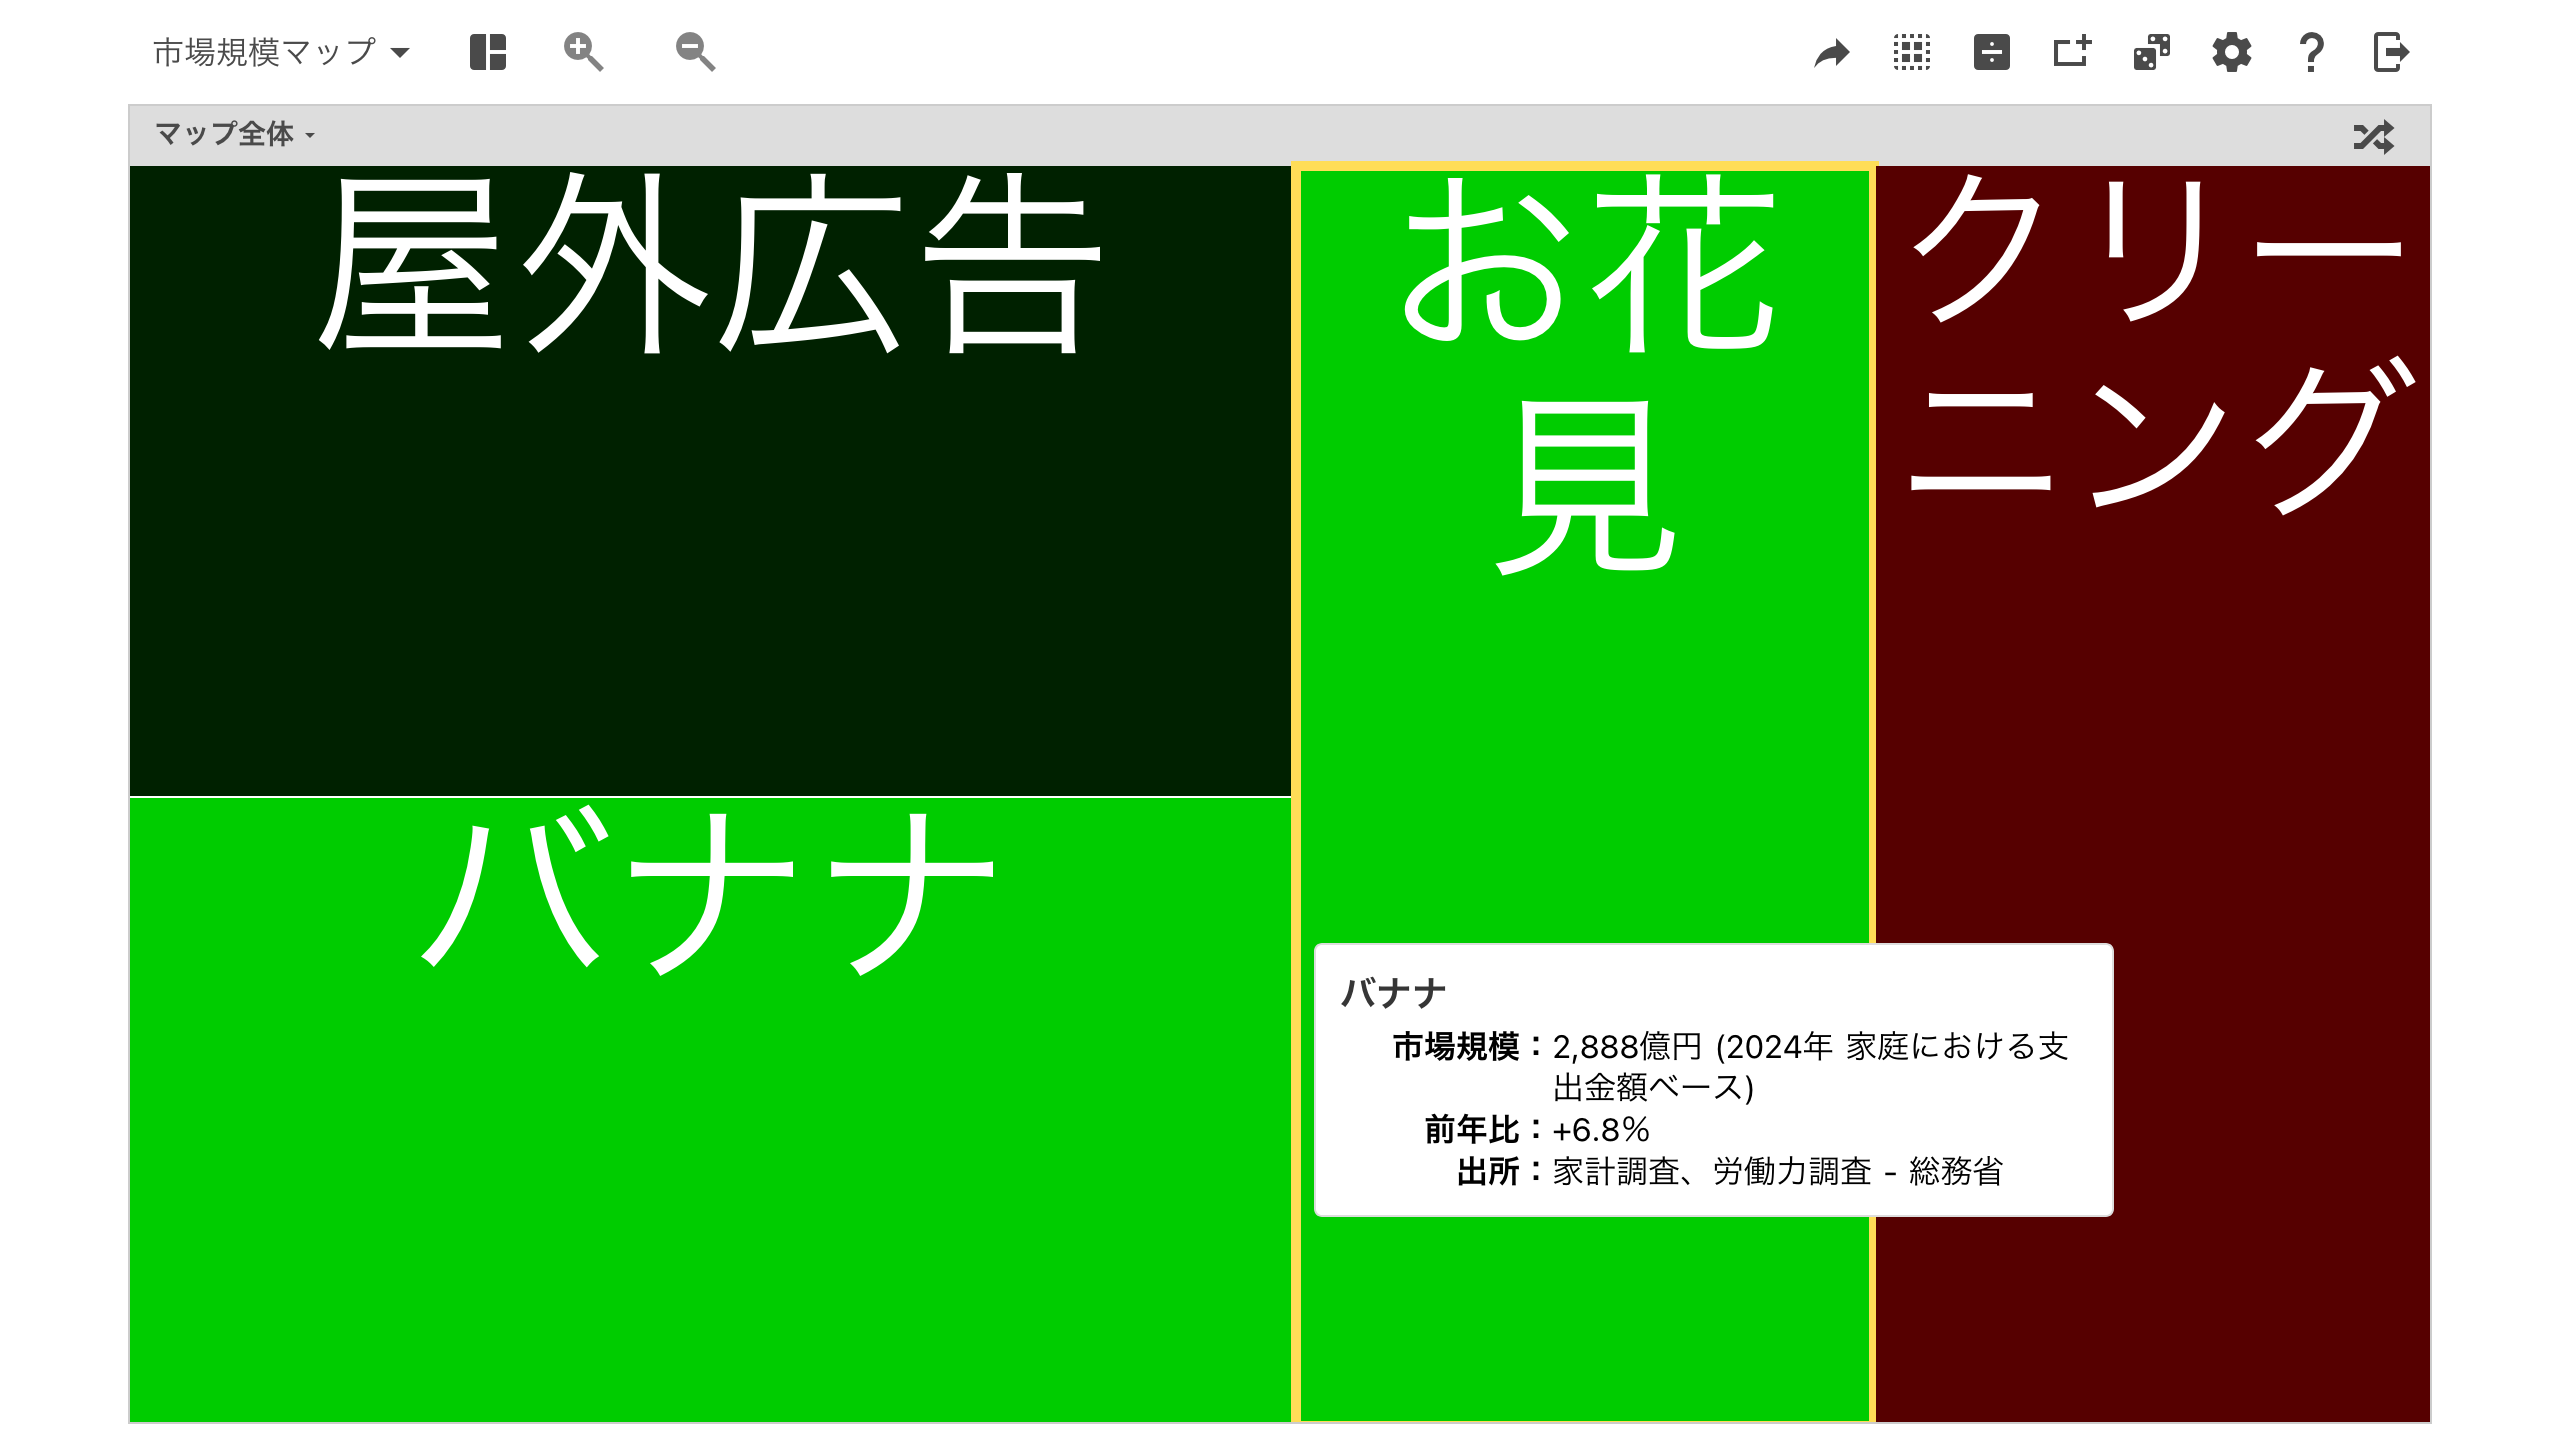
Task: Click the shuffle arrows icon
Action: tap(2374, 136)
